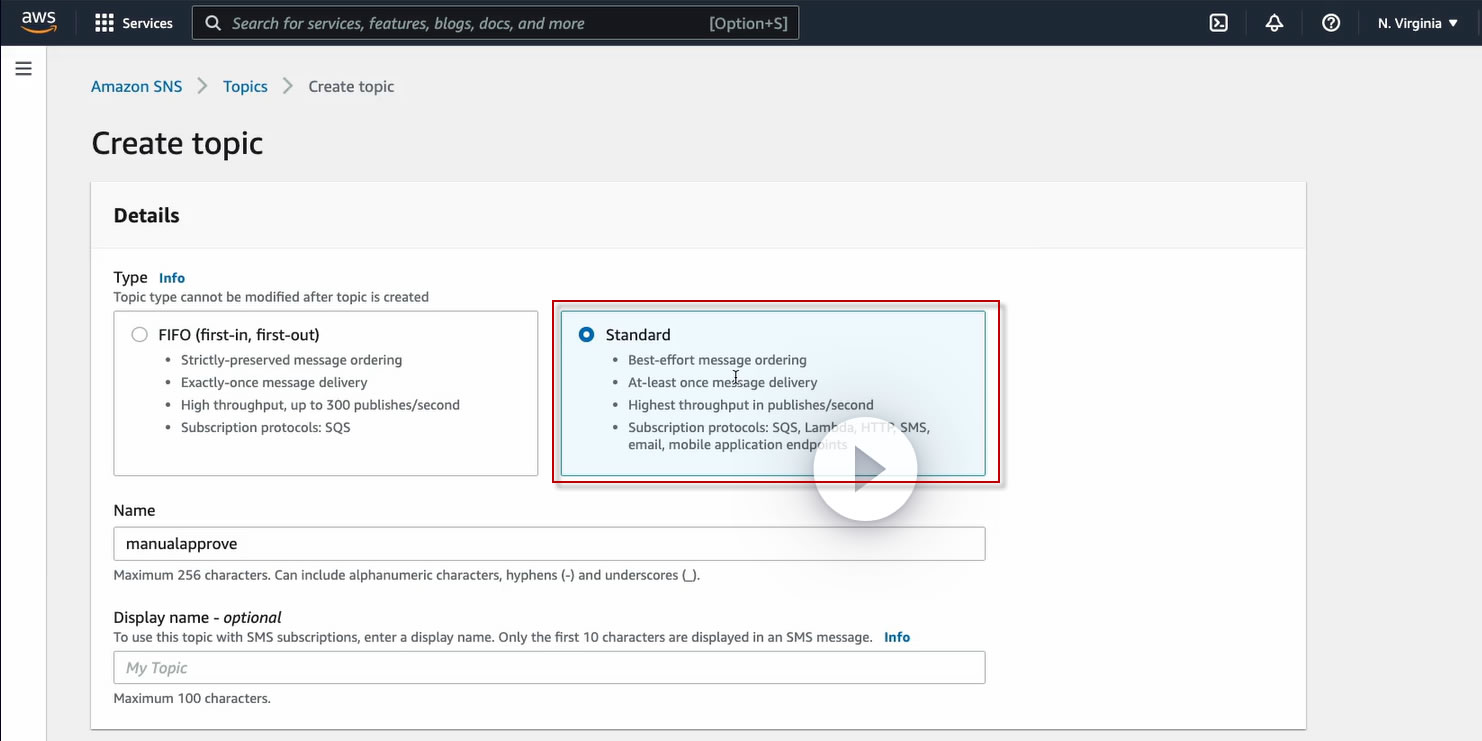The height and width of the screenshot is (741, 1482).
Task: Click 'High throughput, up to 300 publishes/second' text
Action: click(x=320, y=405)
